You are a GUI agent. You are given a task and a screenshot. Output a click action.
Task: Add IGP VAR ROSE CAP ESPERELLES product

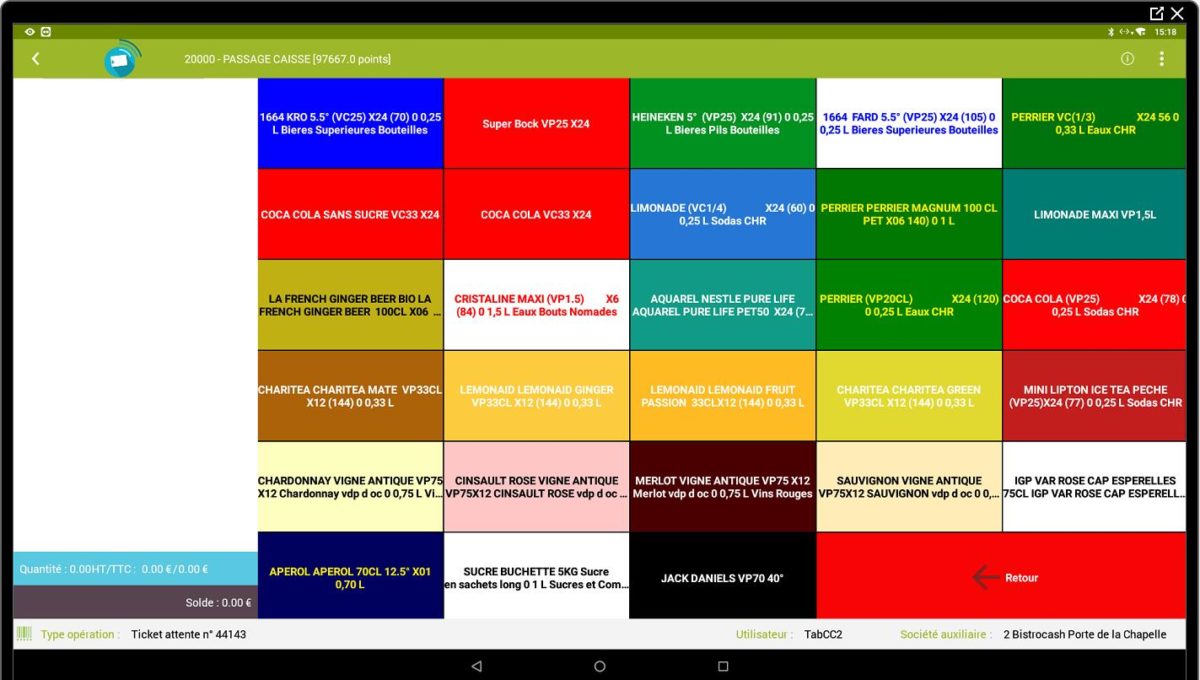tap(1094, 487)
